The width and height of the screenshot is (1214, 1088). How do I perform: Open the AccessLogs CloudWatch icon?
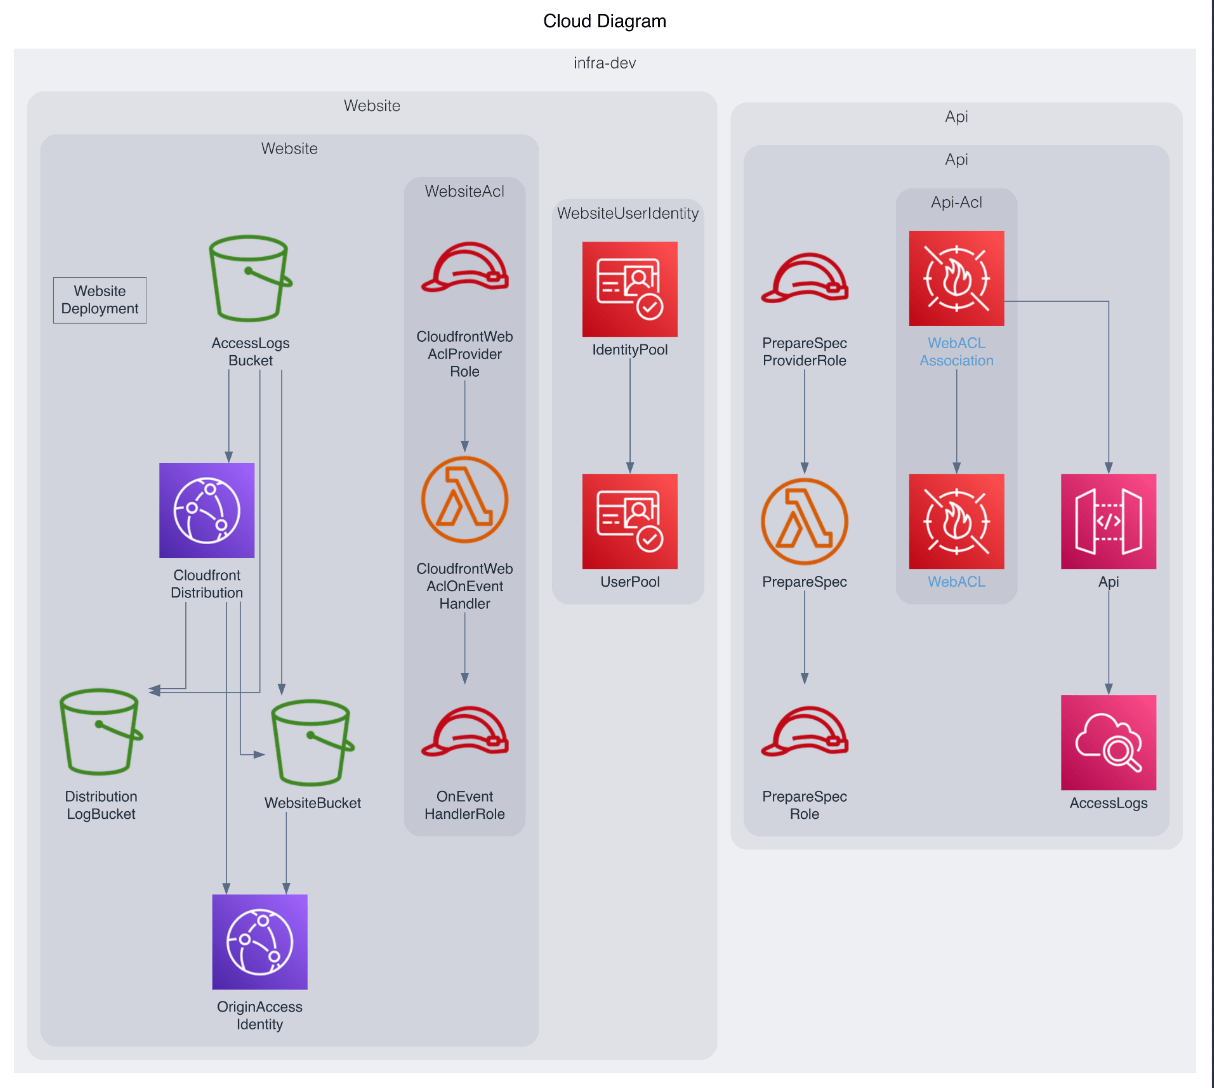point(1108,742)
